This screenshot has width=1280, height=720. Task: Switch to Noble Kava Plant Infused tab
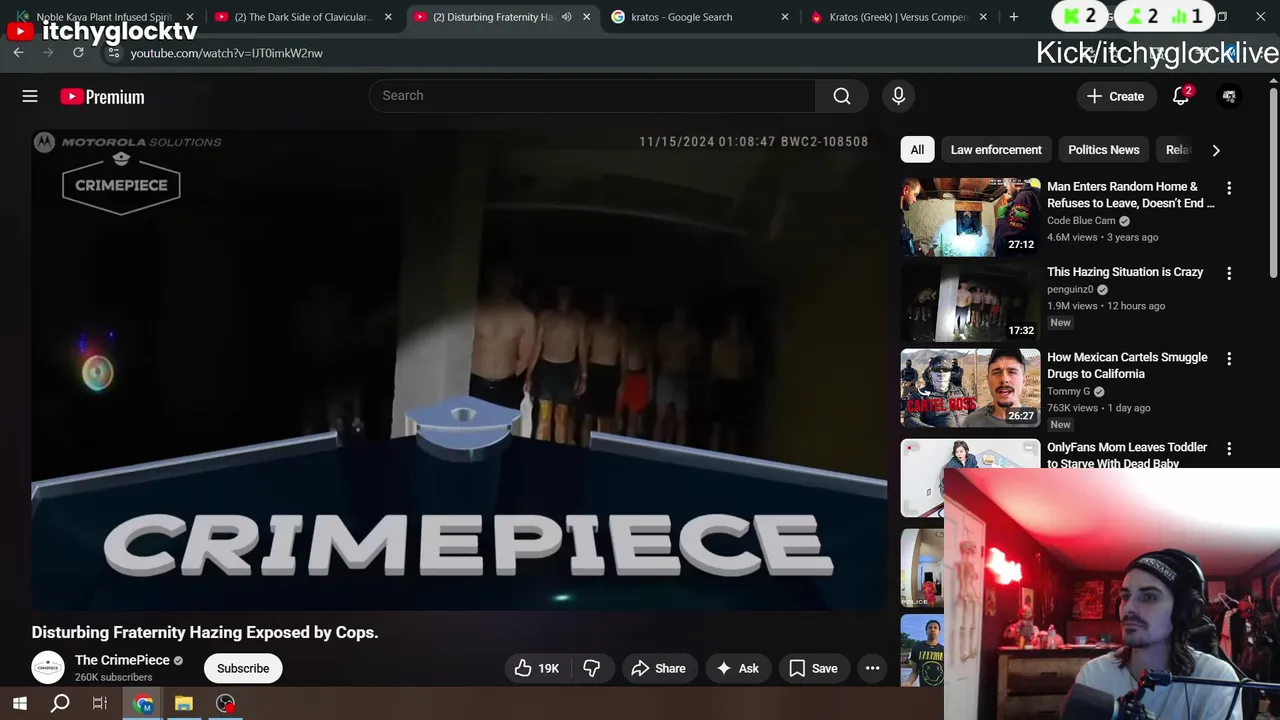click(104, 17)
